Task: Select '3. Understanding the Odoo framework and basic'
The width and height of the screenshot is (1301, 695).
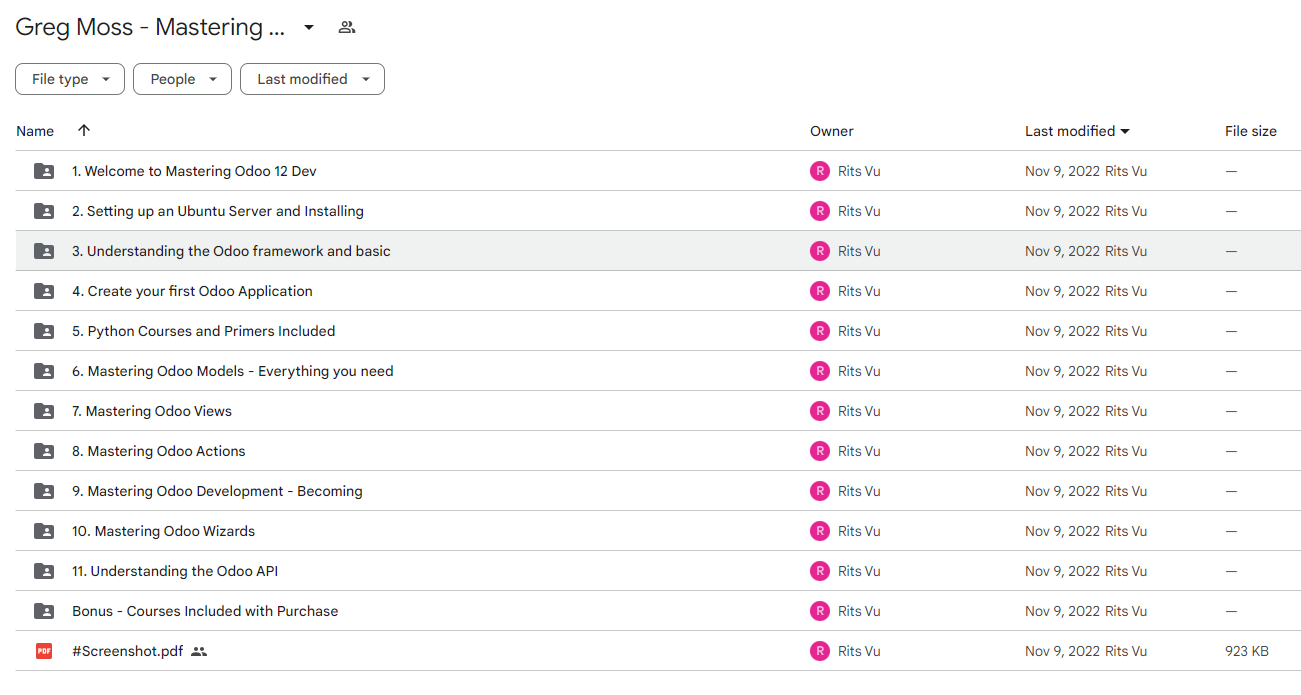Action: (x=231, y=251)
